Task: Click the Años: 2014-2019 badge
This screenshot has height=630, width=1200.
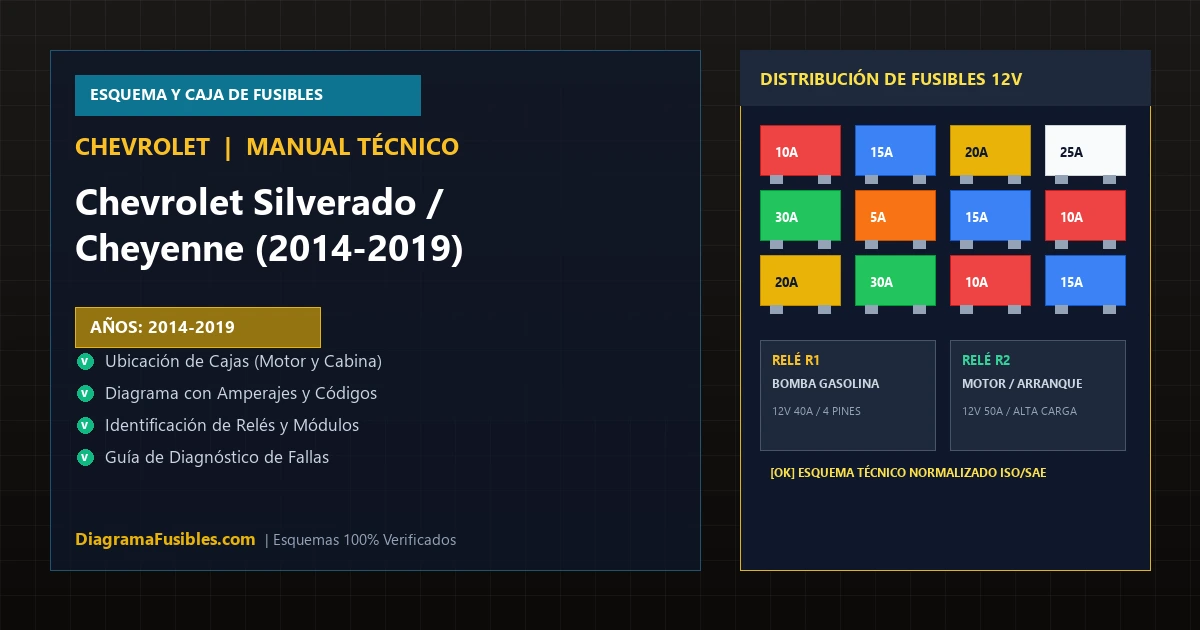Action: point(198,327)
